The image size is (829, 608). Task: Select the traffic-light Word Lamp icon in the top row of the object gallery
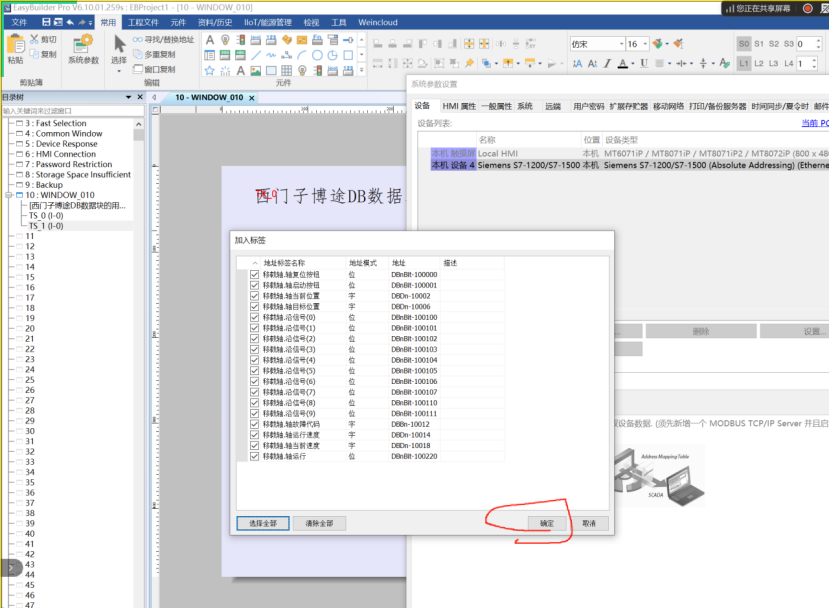[241, 40]
